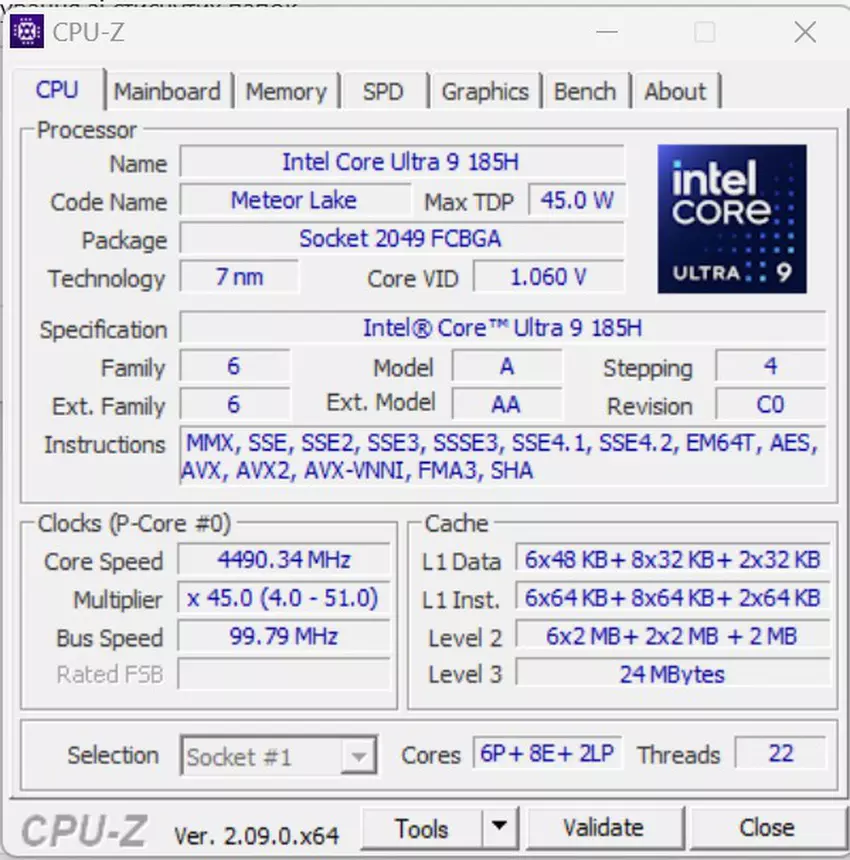Show the About tab

[675, 92]
